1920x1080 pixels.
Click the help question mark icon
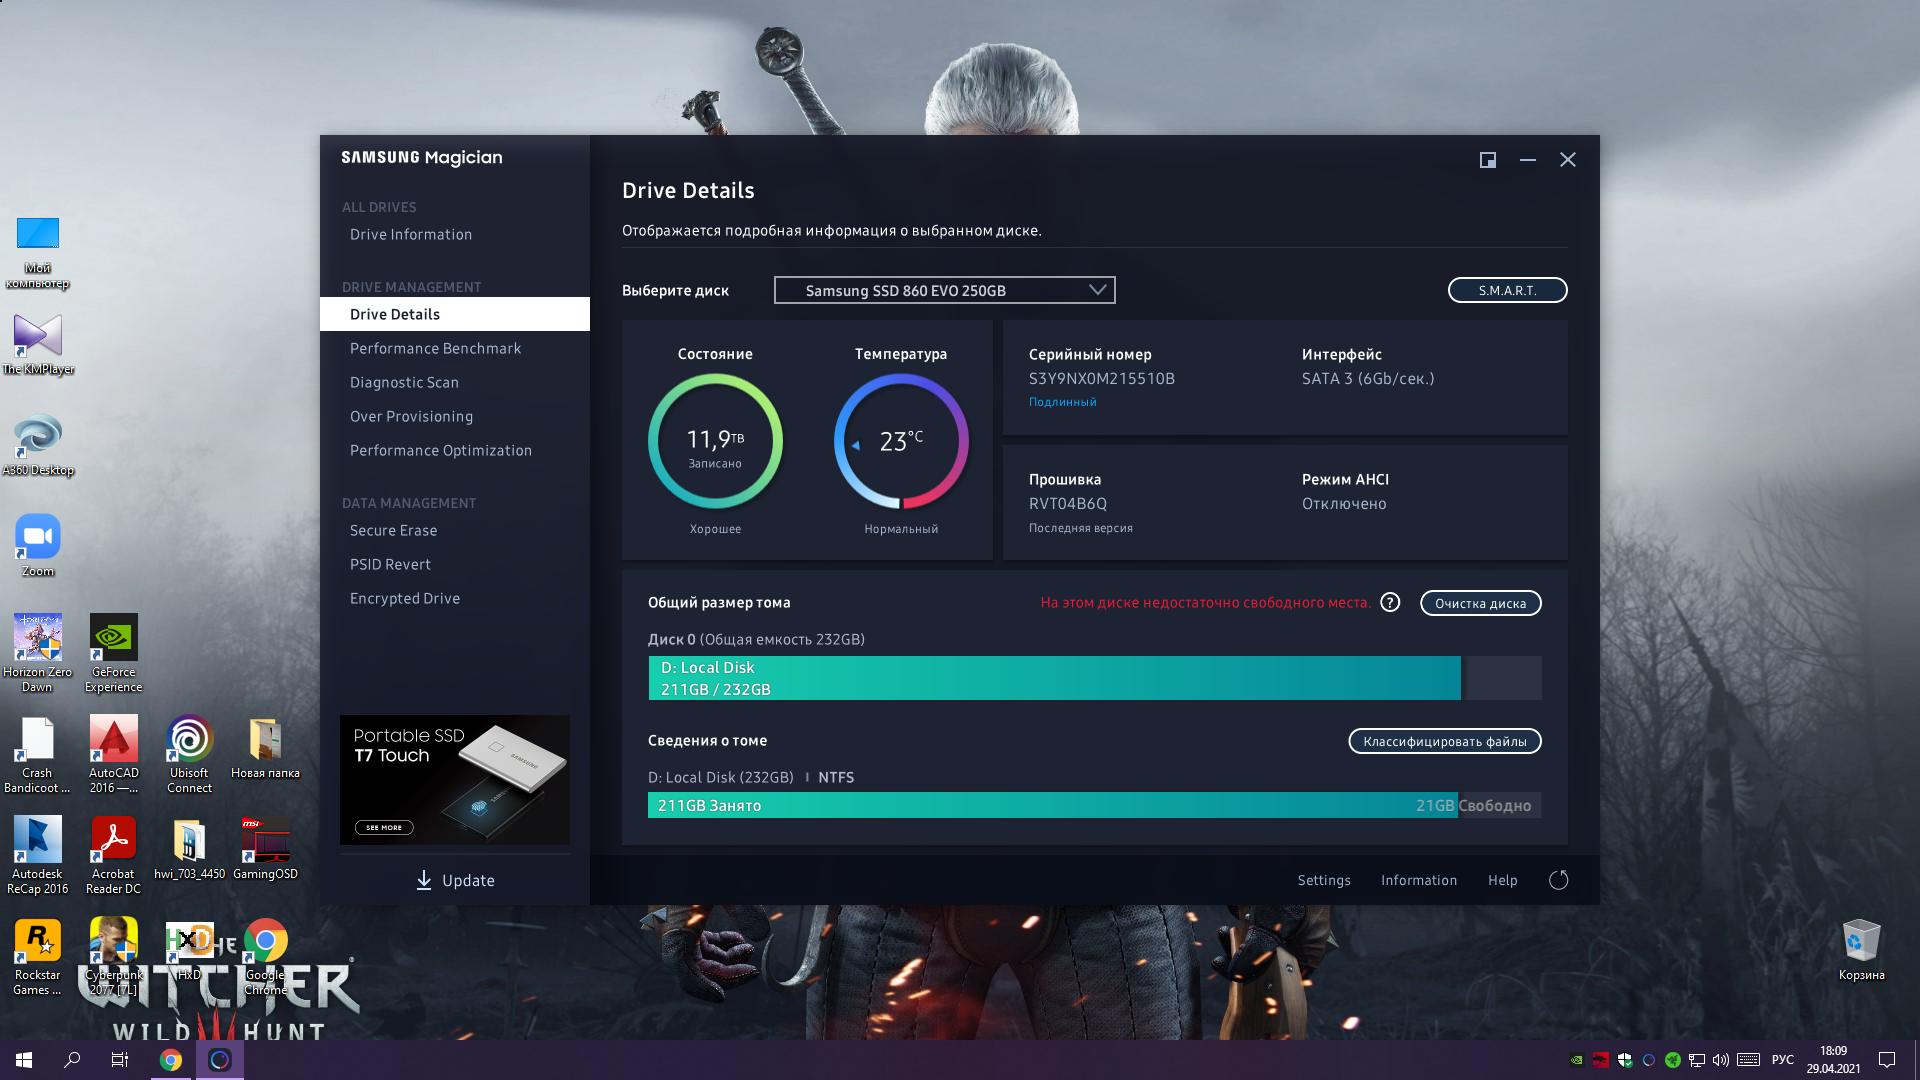click(x=1390, y=602)
